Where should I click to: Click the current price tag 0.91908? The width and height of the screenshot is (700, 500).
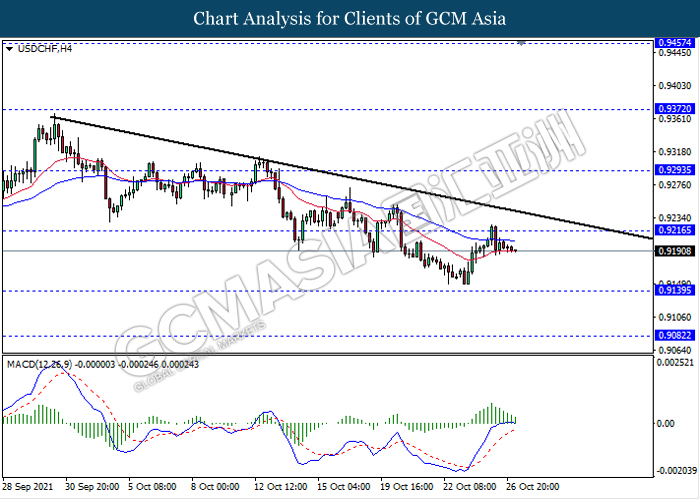pyautogui.click(x=675, y=251)
